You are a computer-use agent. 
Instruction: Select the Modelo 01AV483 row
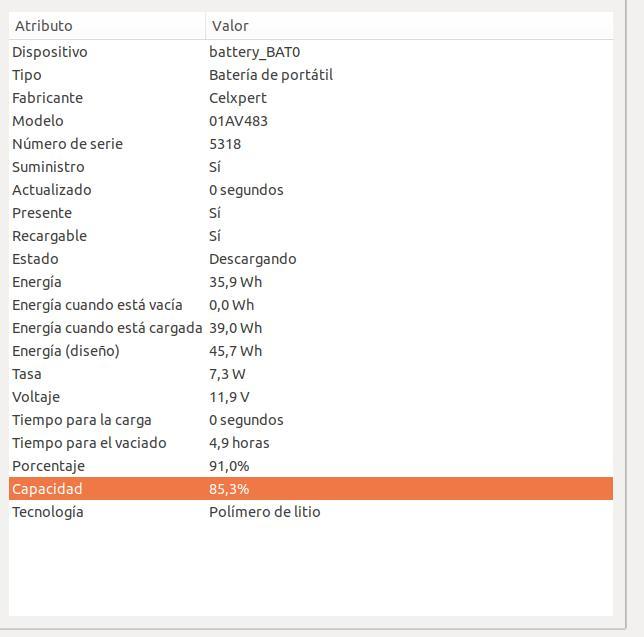click(311, 121)
